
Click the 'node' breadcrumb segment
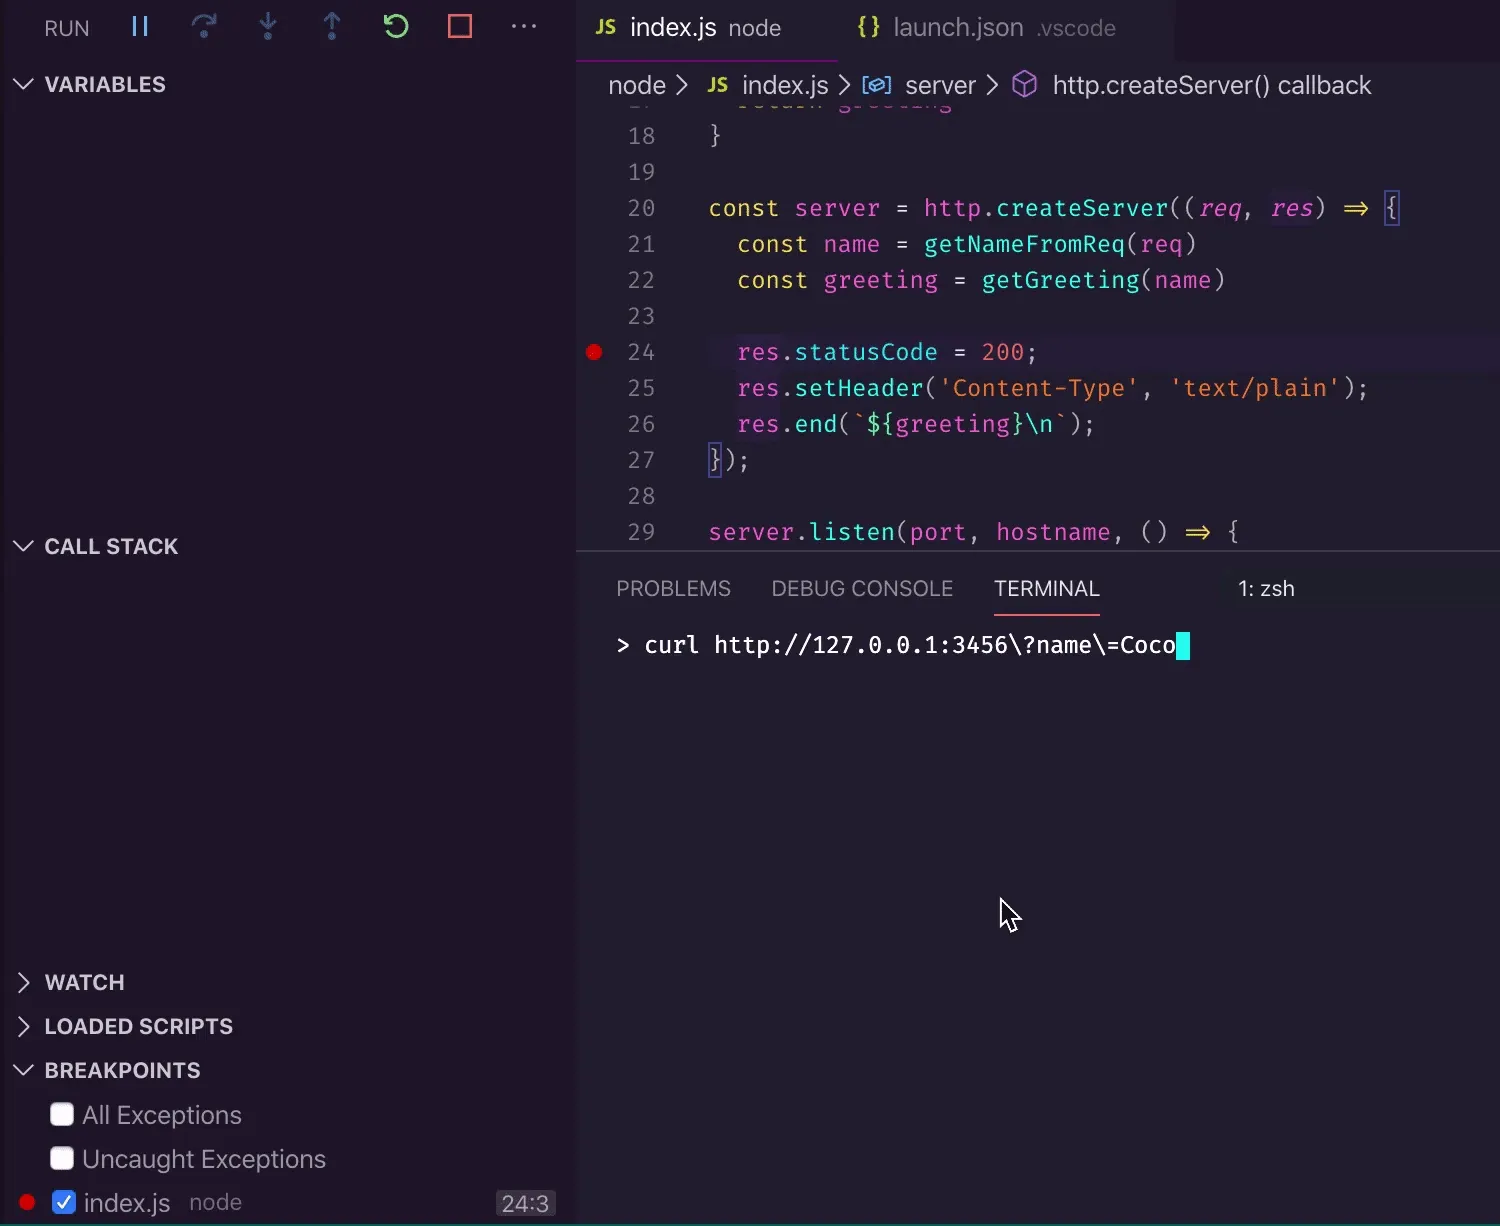click(x=637, y=85)
